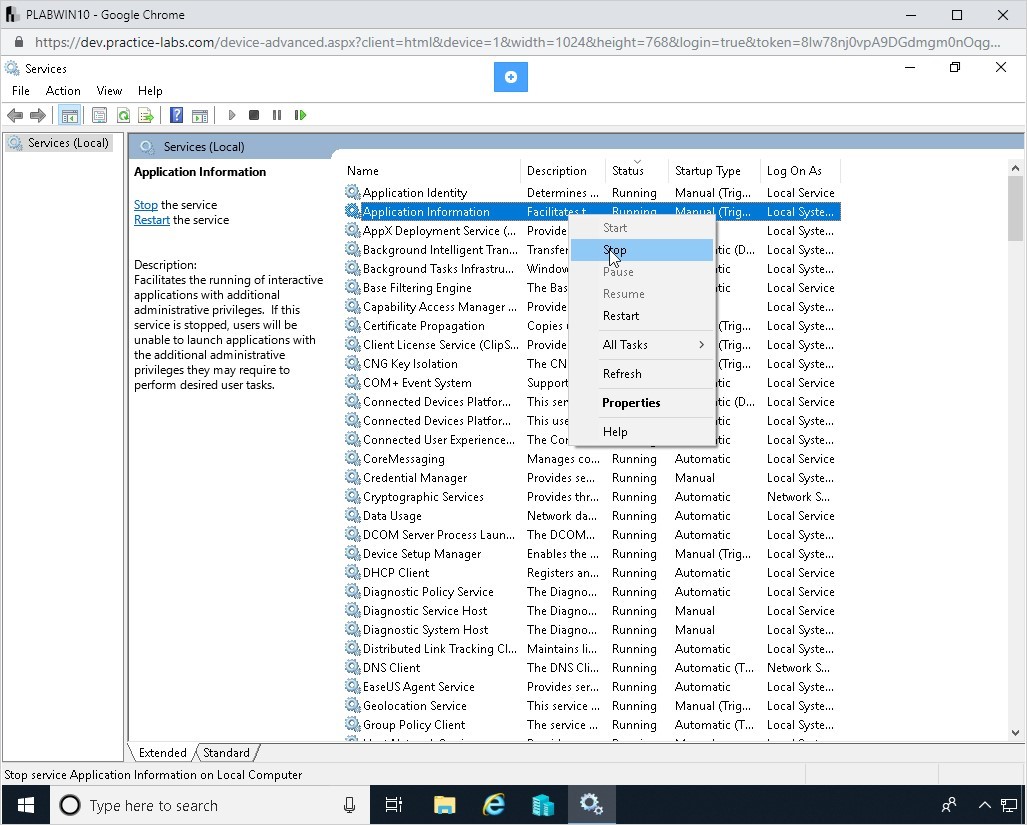Open Server Manager taskbar icon
Screen dimensions: 1027x825
point(542,805)
